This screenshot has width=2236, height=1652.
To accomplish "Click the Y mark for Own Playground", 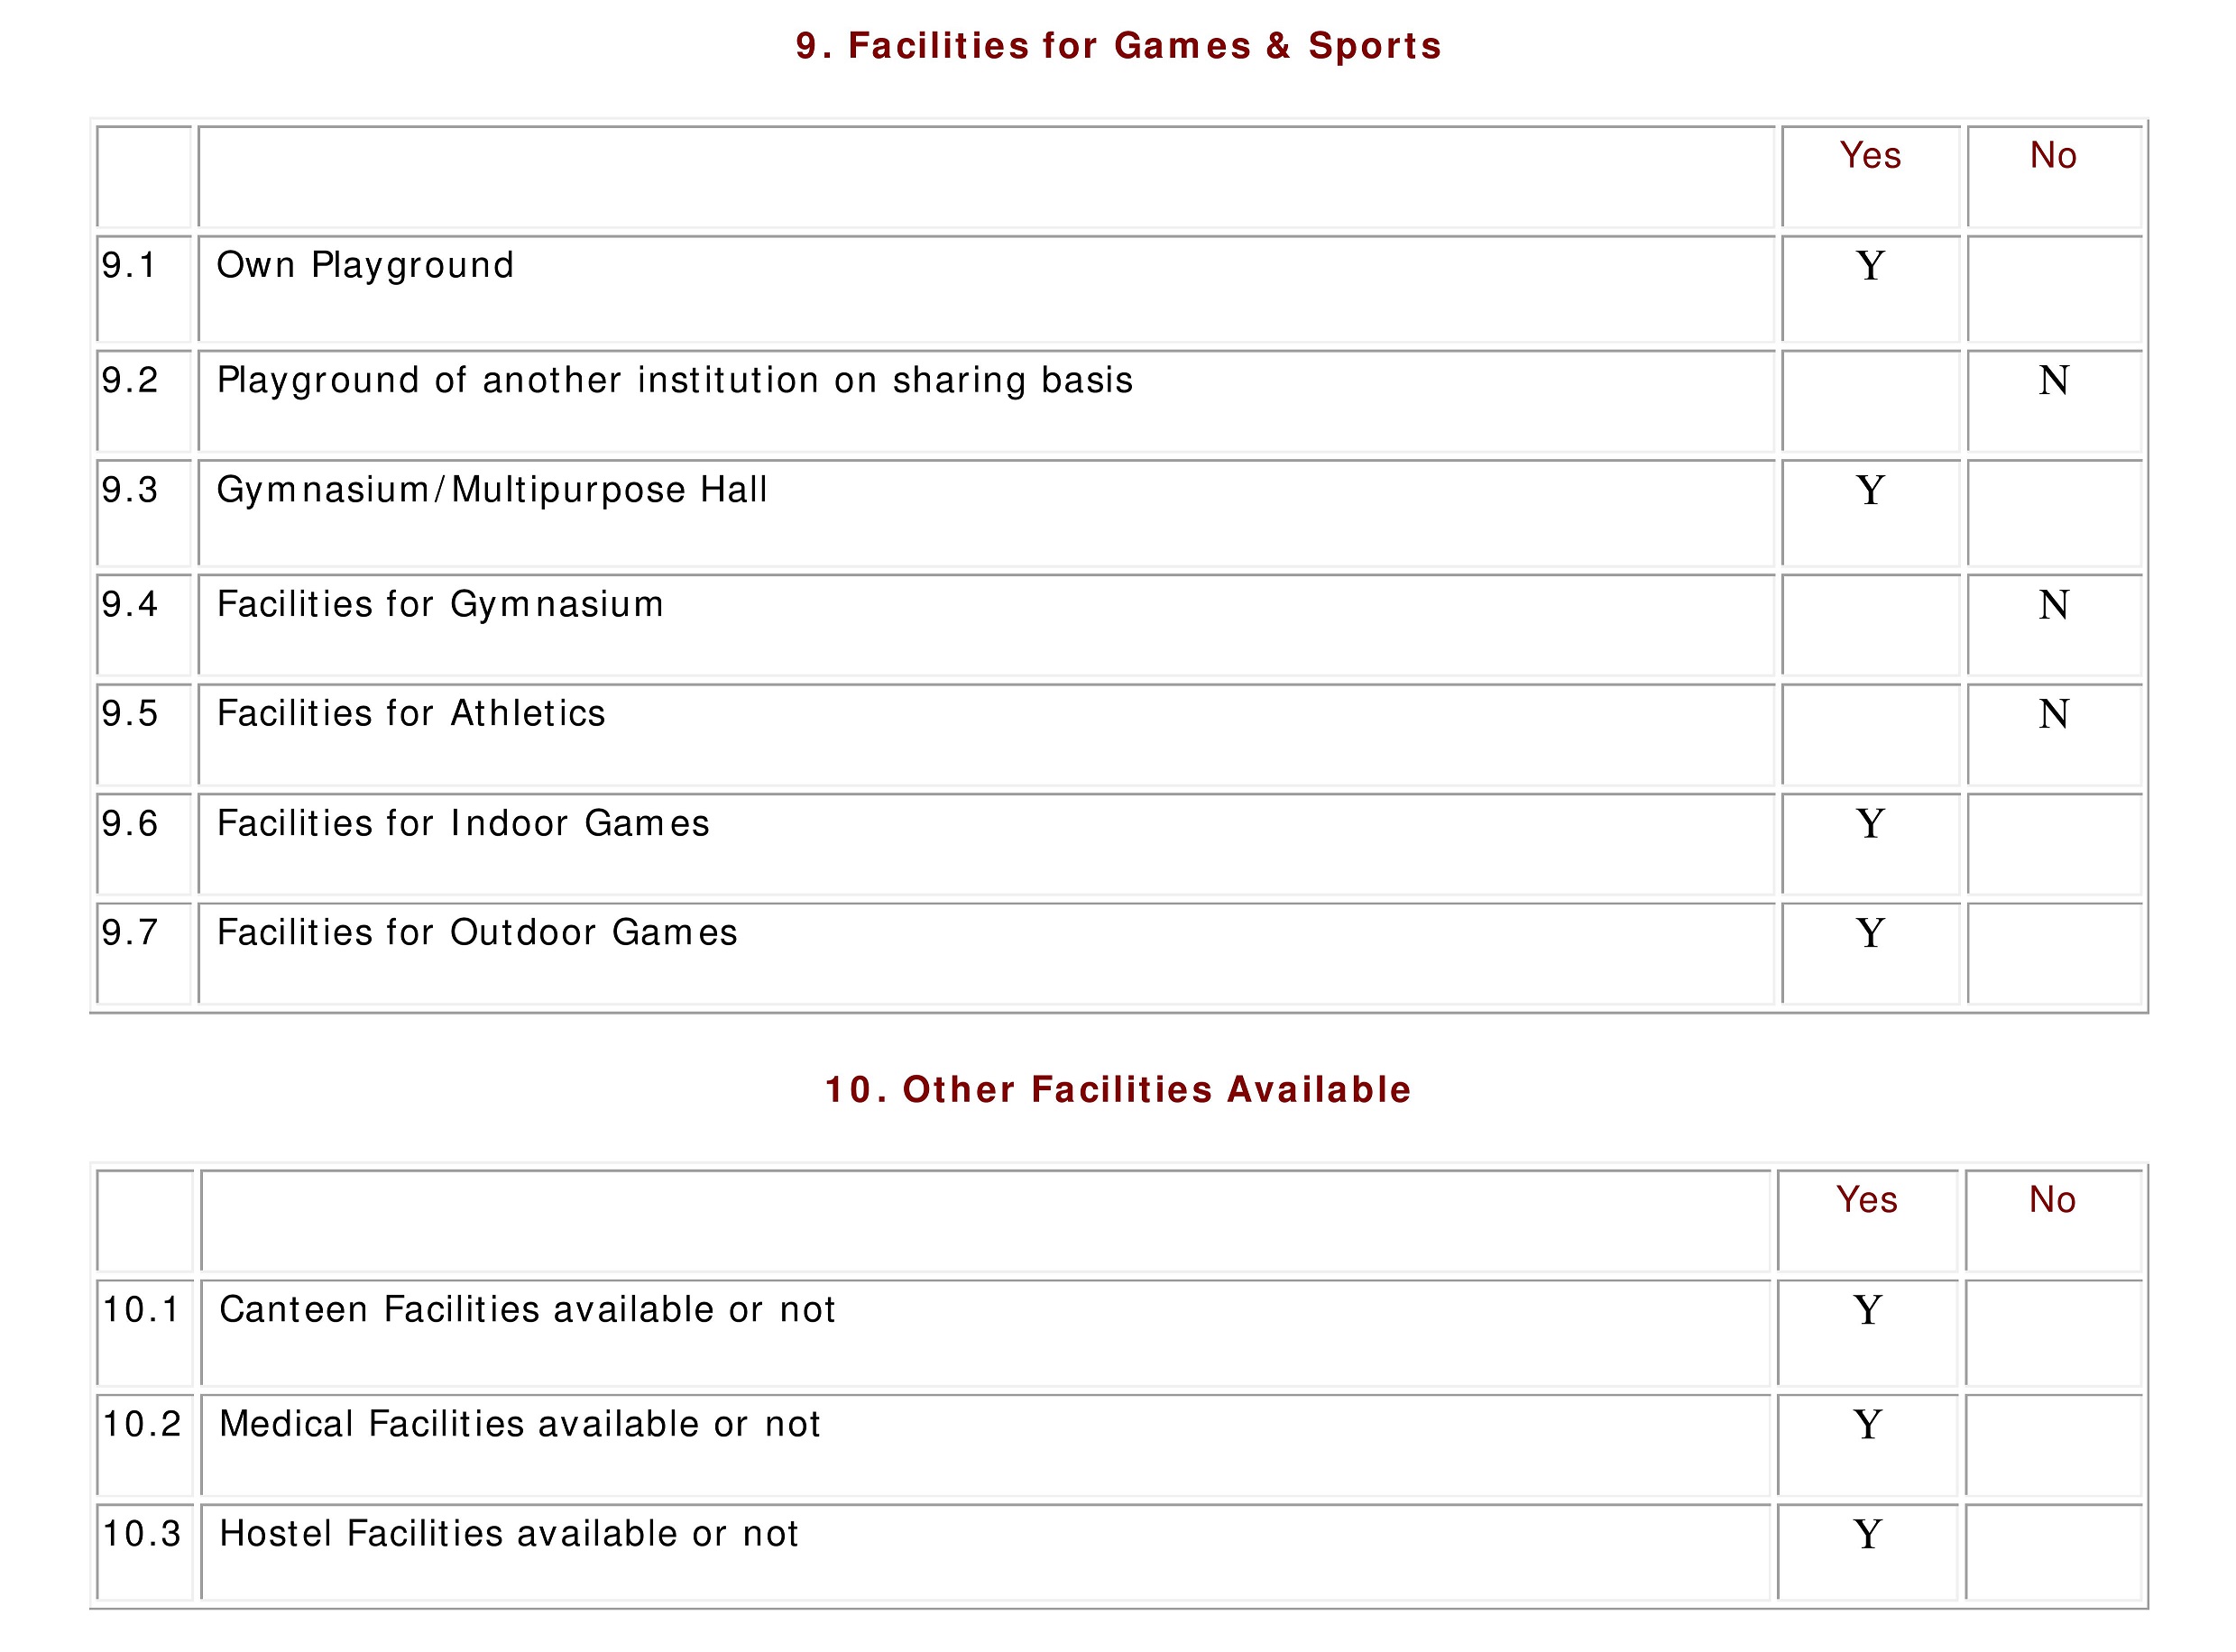I will (x=1870, y=266).
